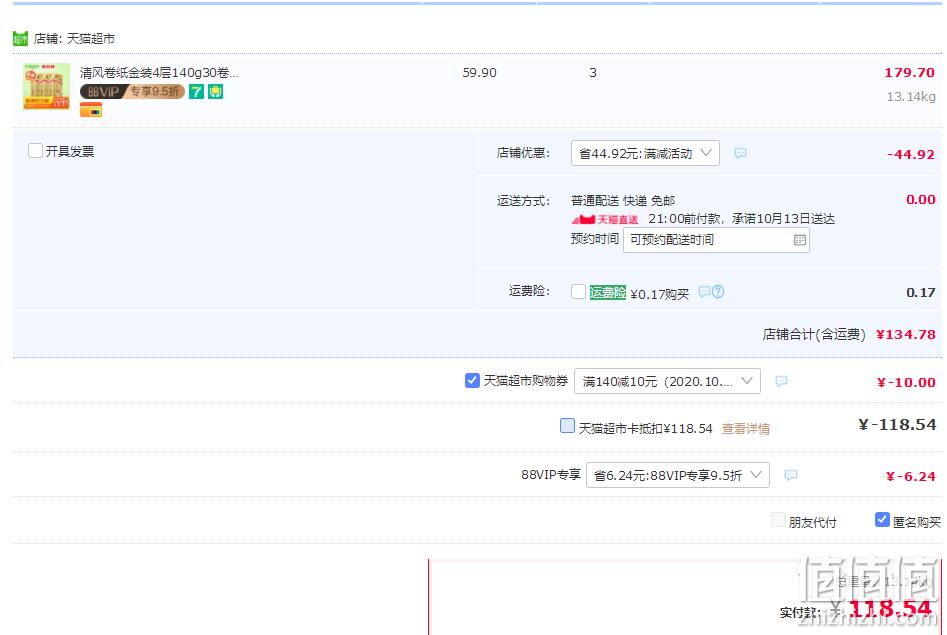This screenshot has height=635, width=947.
Task: Click the card deduction amount ¥-118.54
Action: pyautogui.click(x=897, y=425)
